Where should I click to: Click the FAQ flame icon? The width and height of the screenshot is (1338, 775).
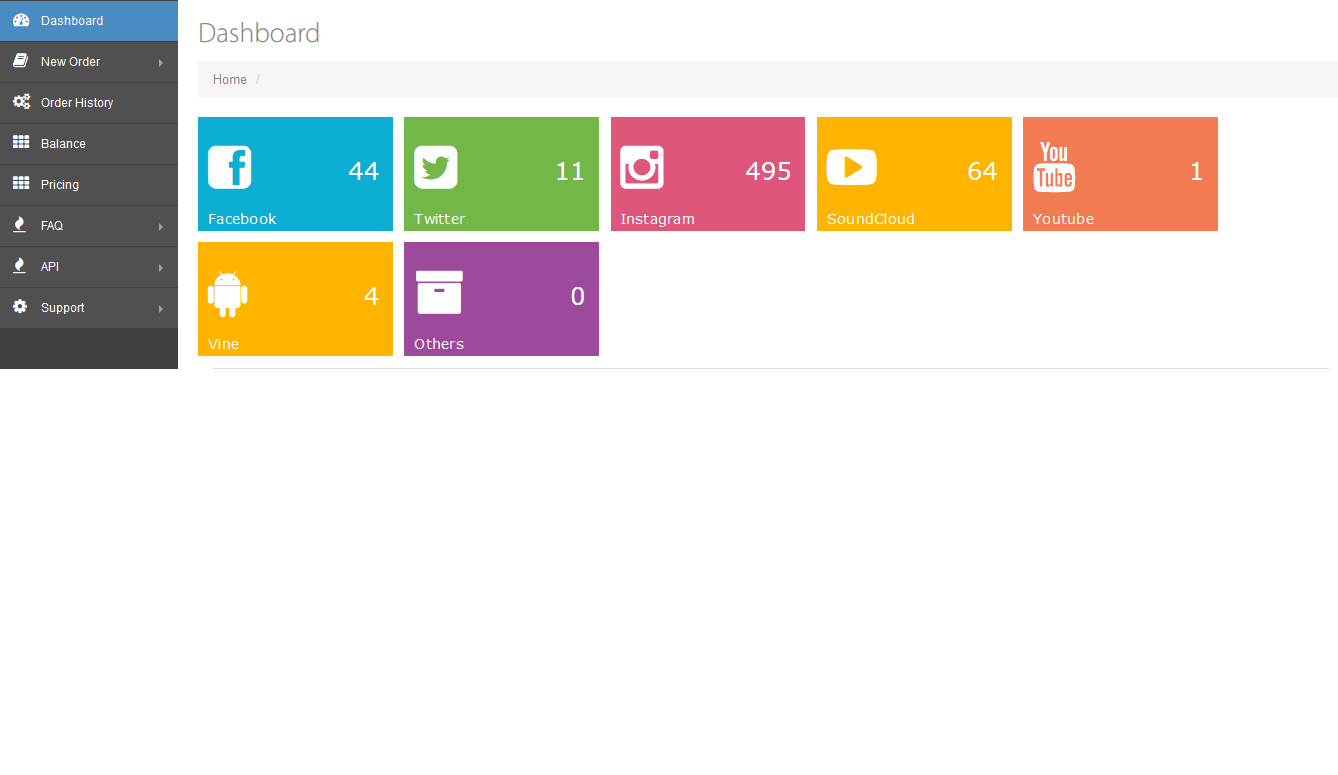[19, 225]
